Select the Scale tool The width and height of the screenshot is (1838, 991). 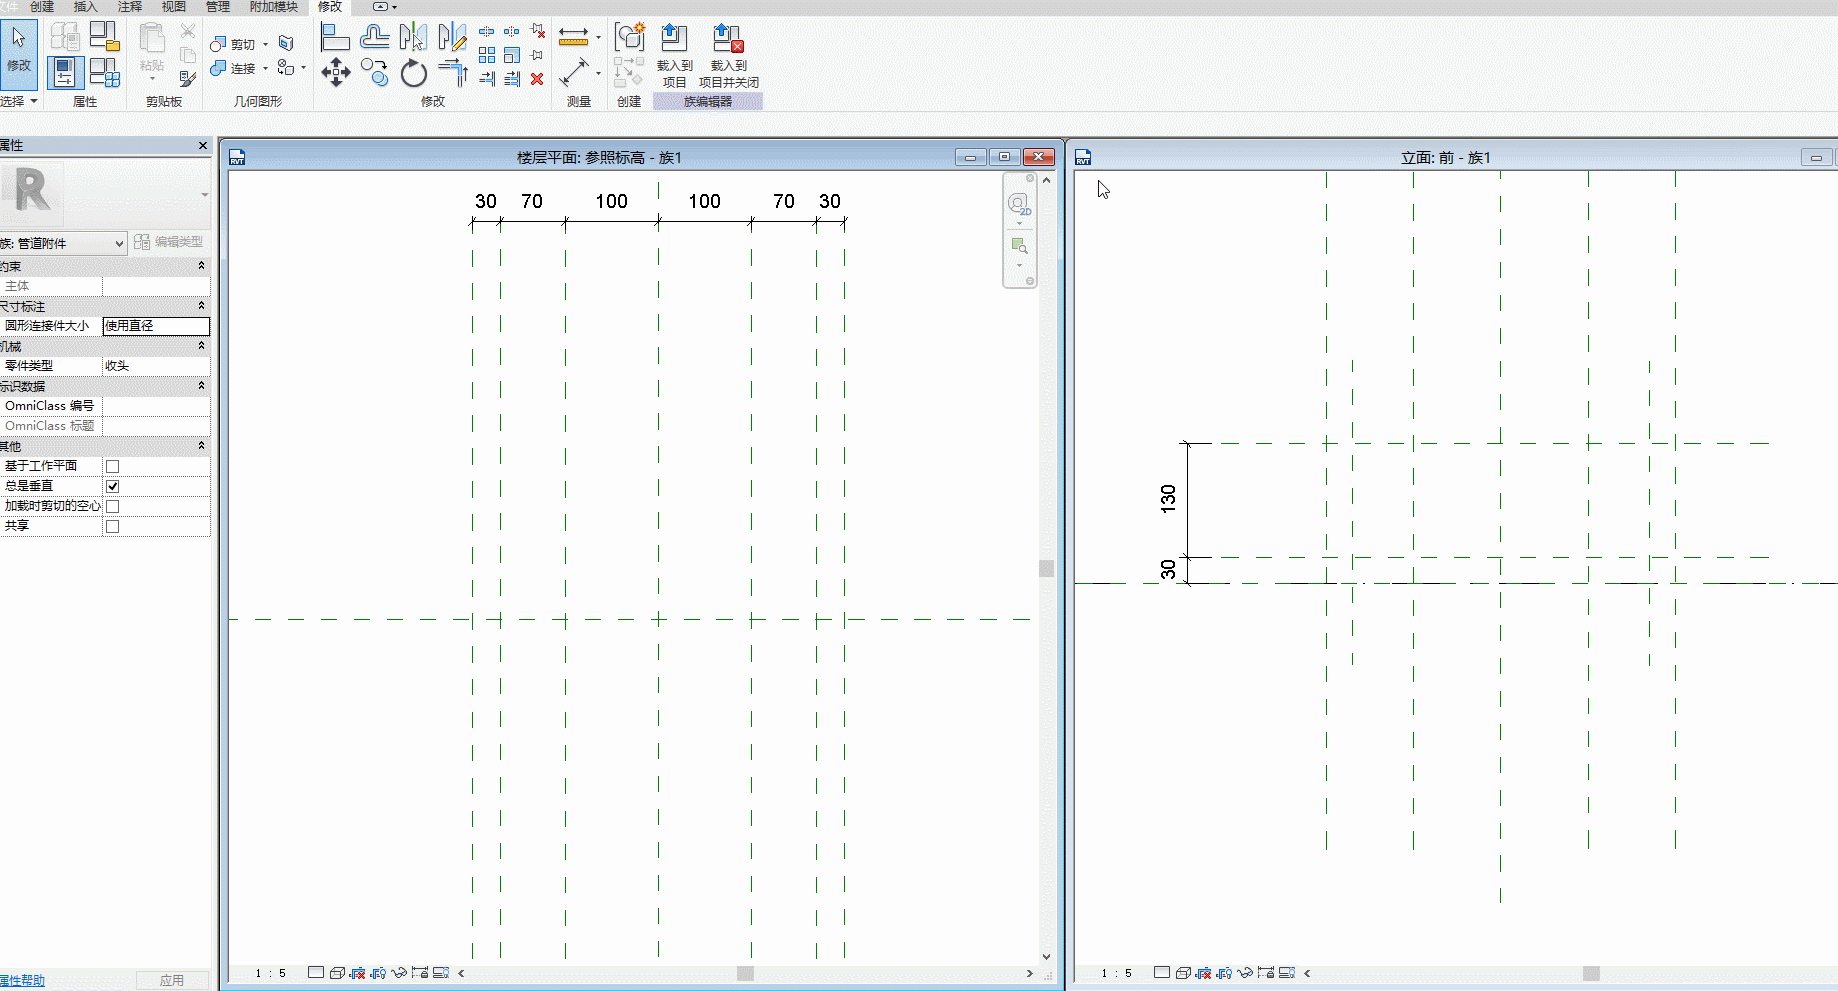[x=512, y=55]
